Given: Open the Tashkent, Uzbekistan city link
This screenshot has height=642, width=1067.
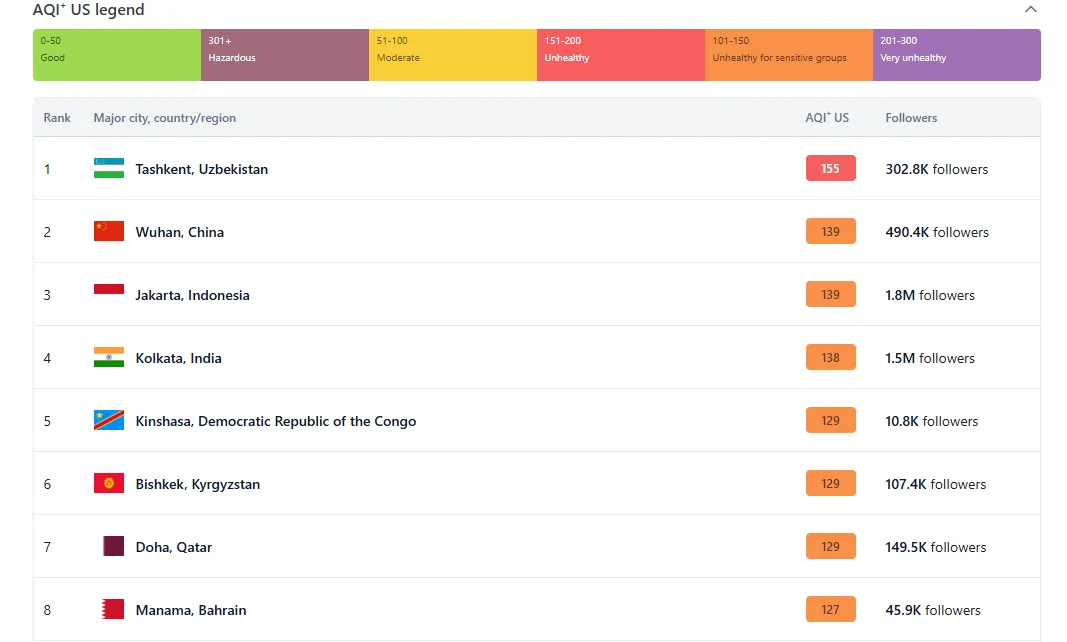Looking at the screenshot, I should pos(202,169).
